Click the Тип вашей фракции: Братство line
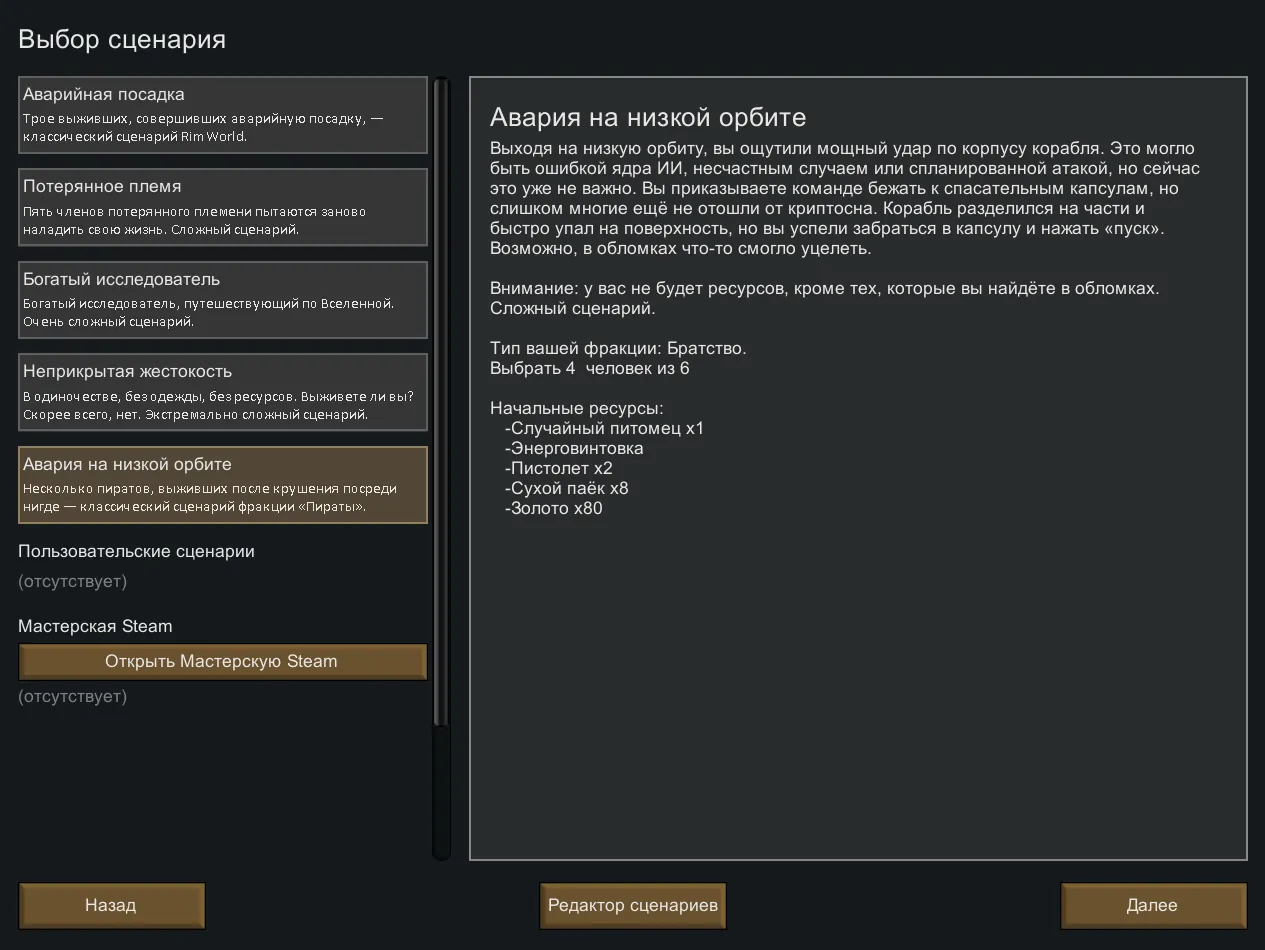 click(x=618, y=349)
